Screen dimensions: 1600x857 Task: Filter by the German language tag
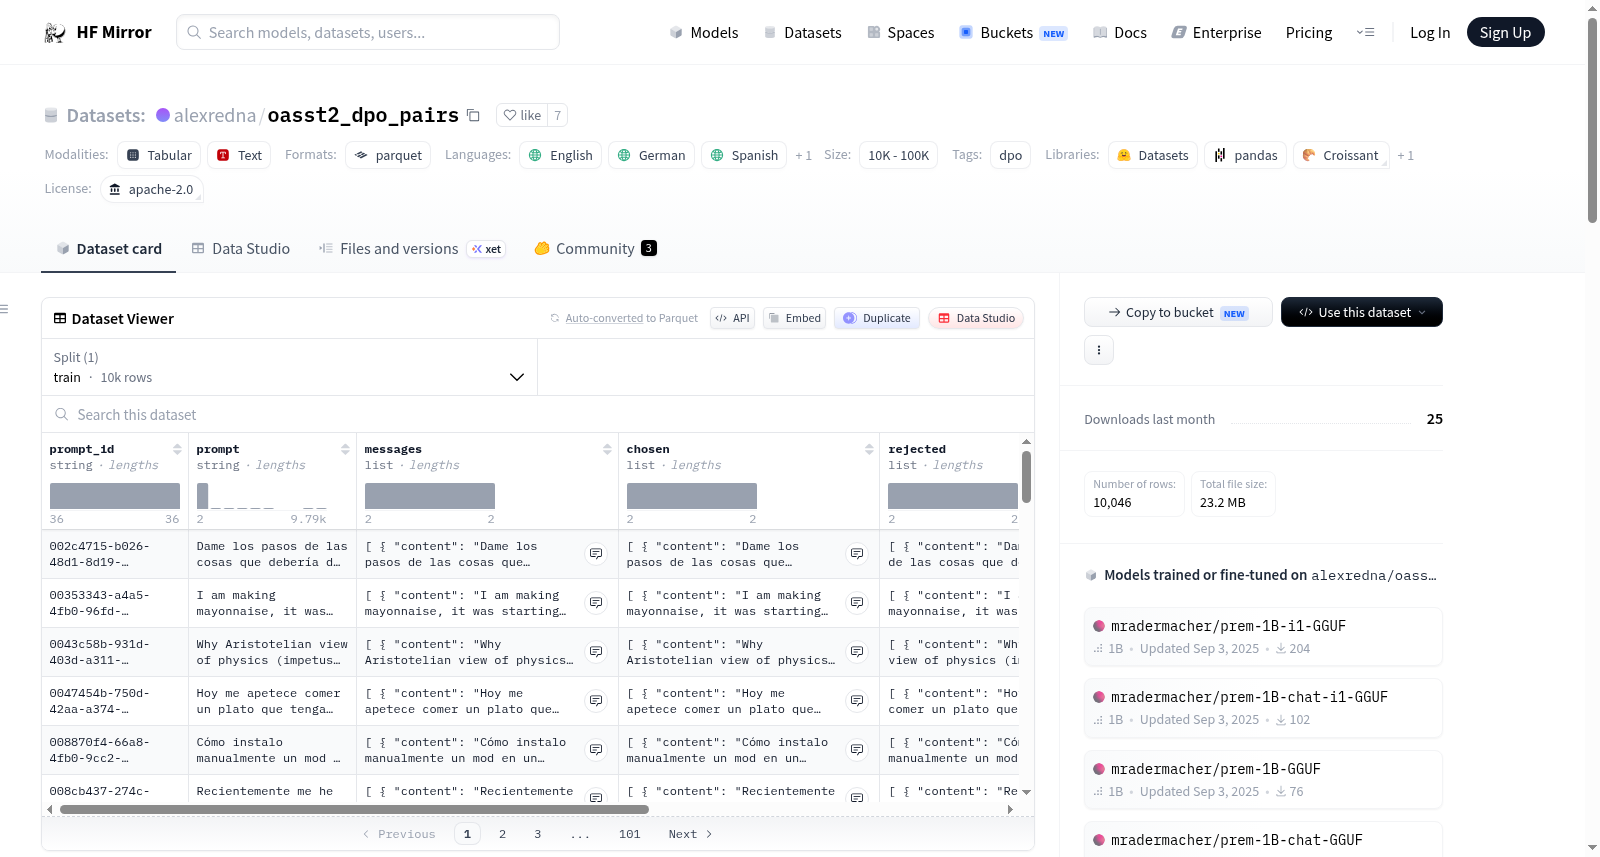click(x=651, y=155)
